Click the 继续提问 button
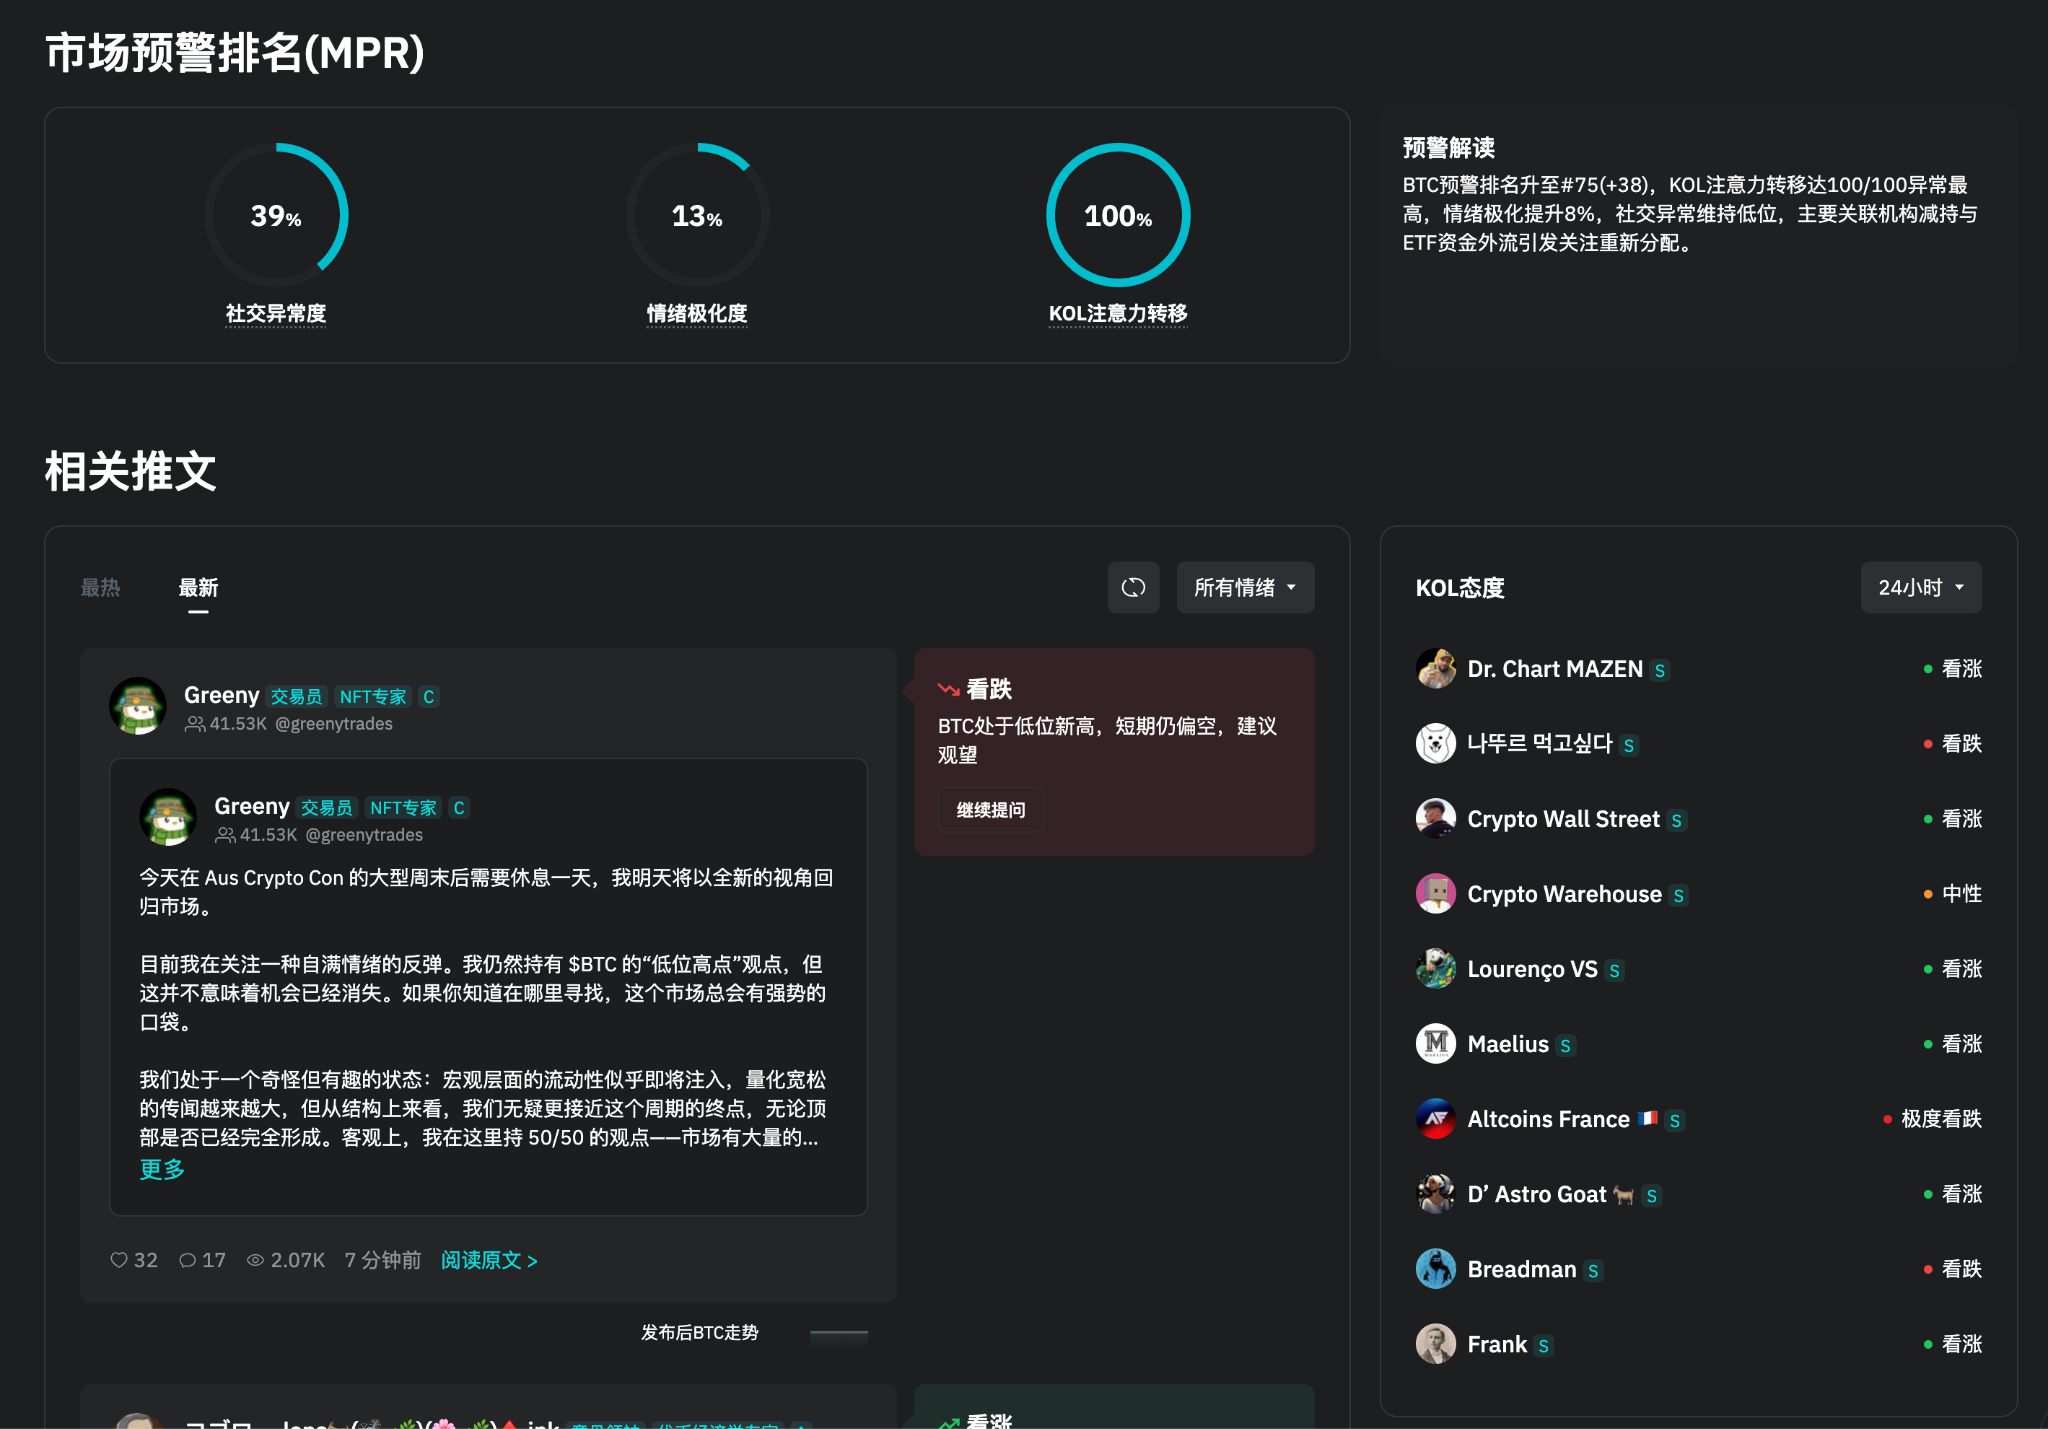Screen dimensions: 2048x1429 (x=990, y=809)
